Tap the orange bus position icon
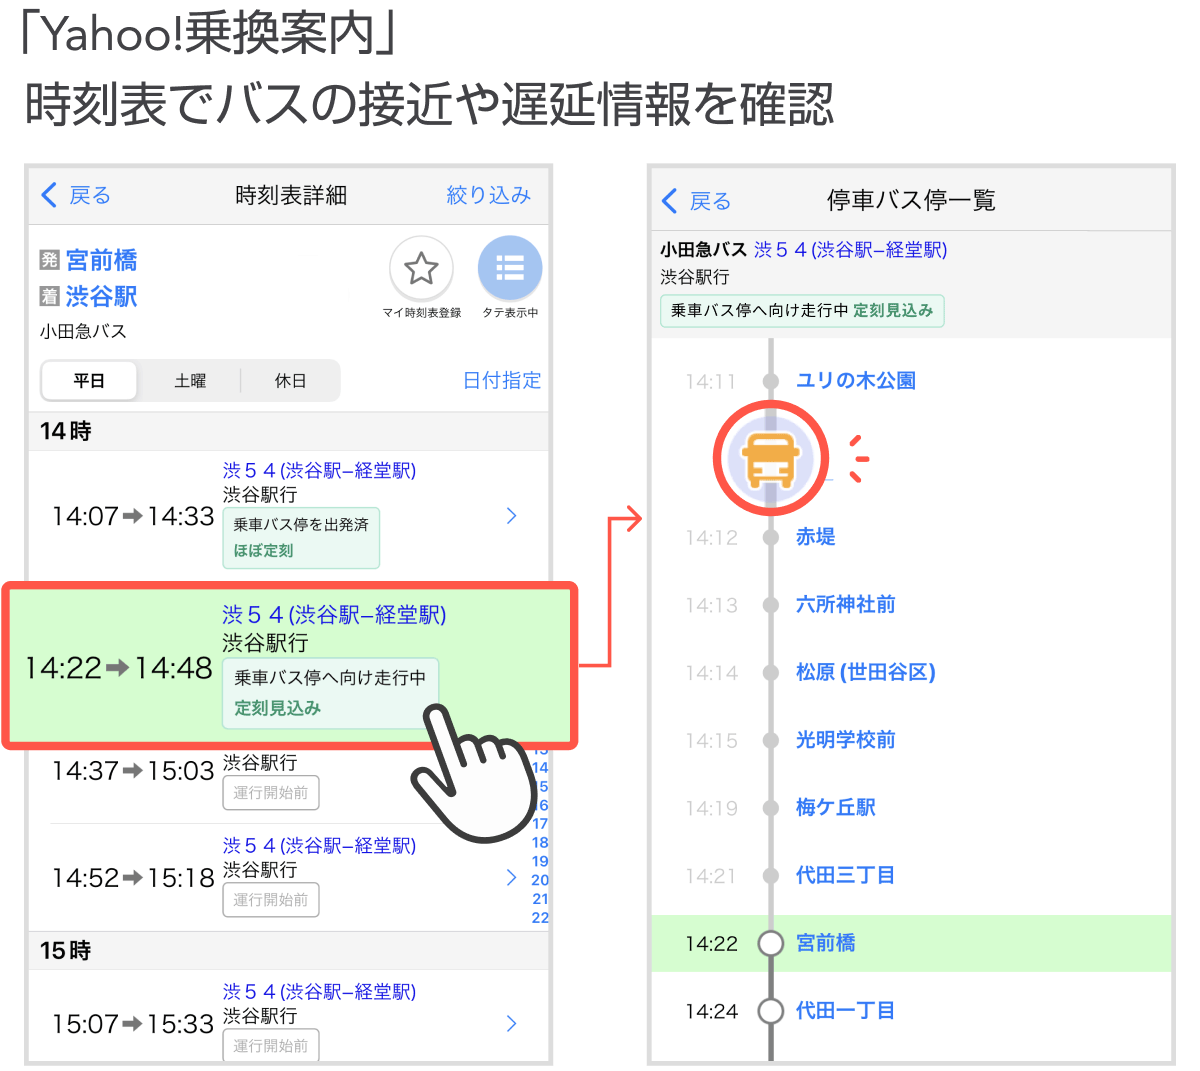1200x1071 pixels. 770,459
